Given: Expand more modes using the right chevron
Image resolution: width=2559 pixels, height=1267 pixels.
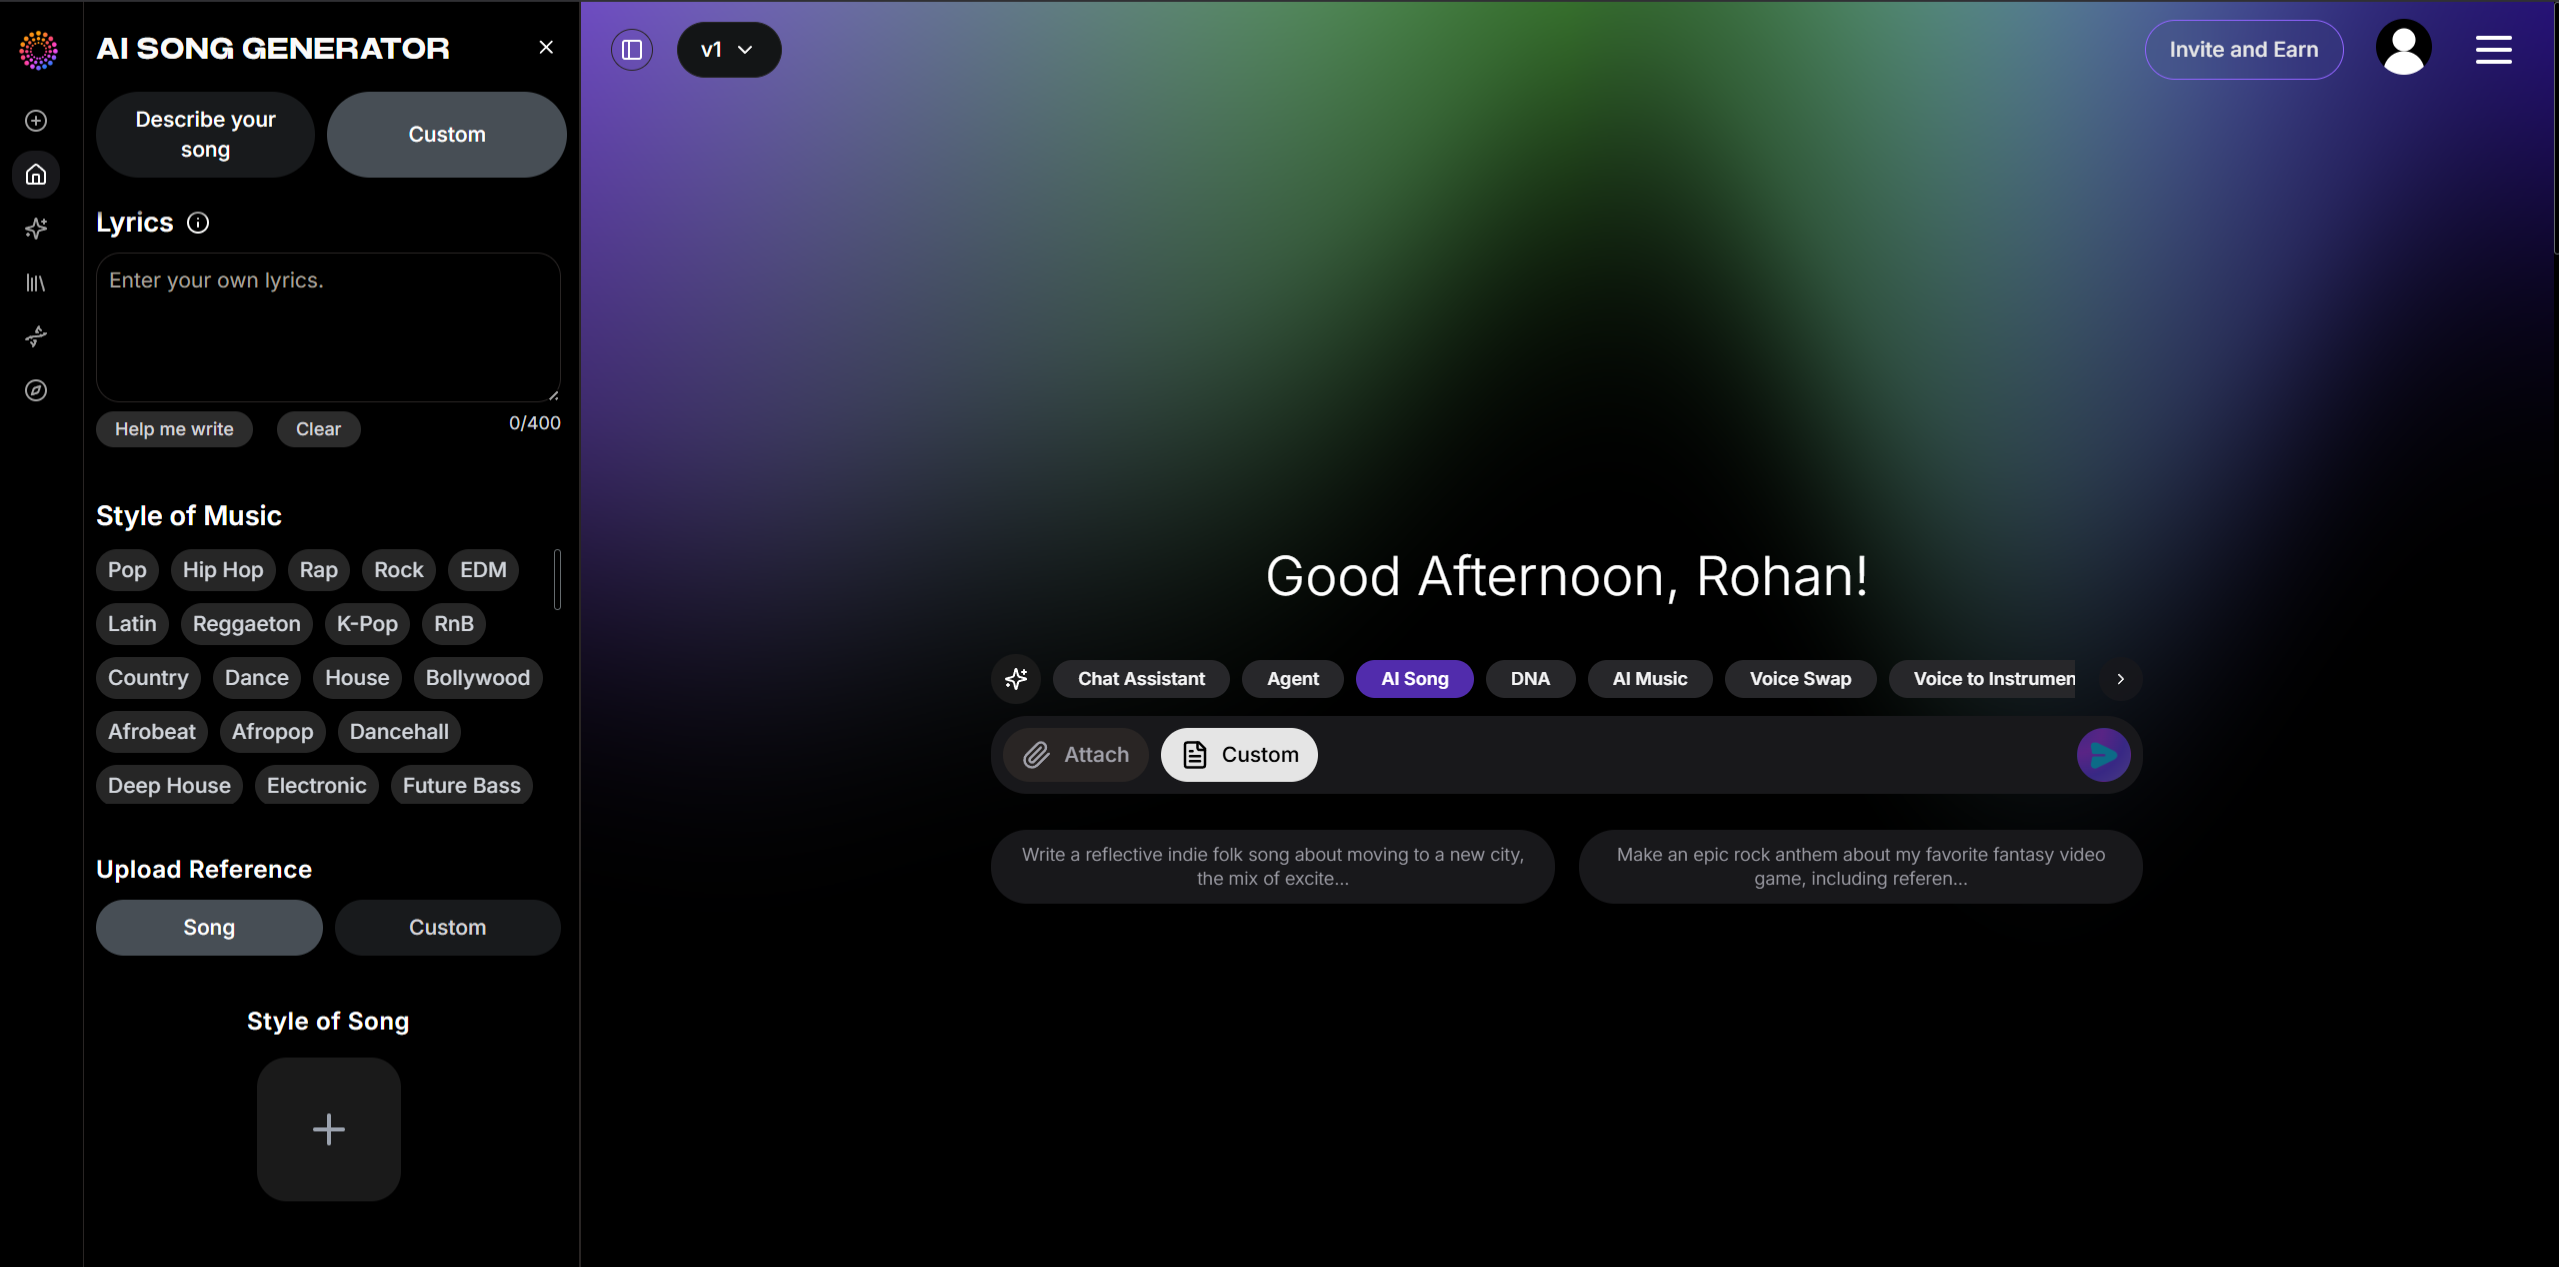Looking at the screenshot, I should point(2119,678).
